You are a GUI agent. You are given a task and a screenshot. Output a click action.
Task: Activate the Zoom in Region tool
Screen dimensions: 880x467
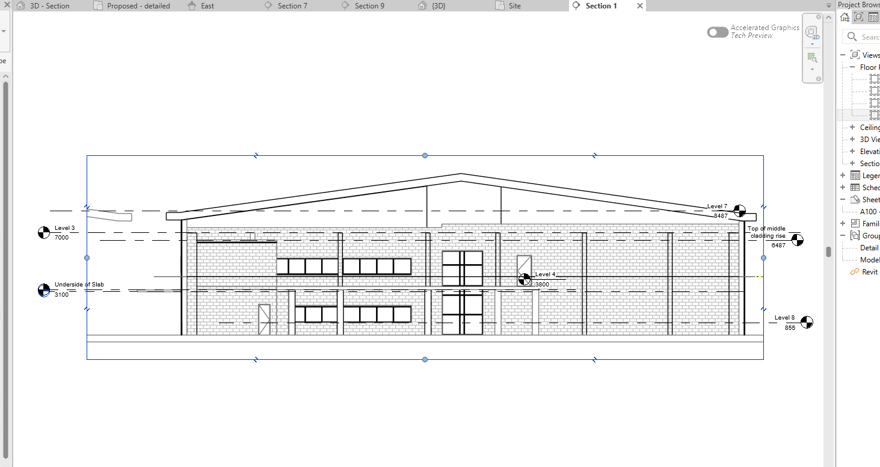pos(812,57)
